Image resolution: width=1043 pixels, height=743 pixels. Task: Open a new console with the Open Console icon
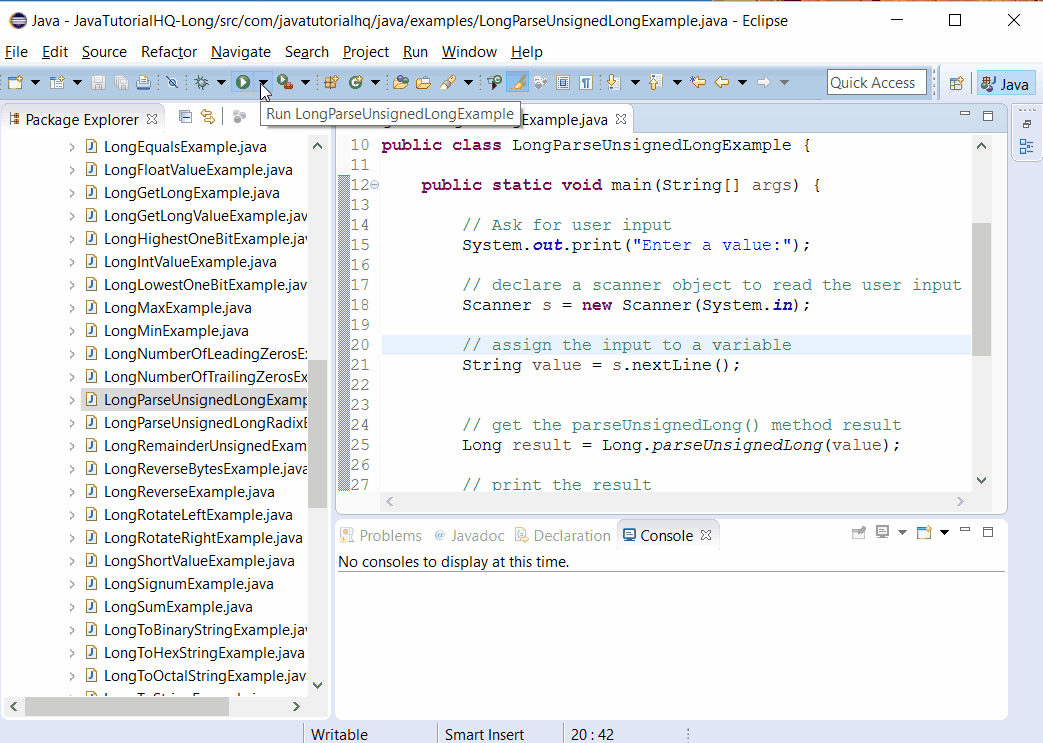click(x=924, y=533)
